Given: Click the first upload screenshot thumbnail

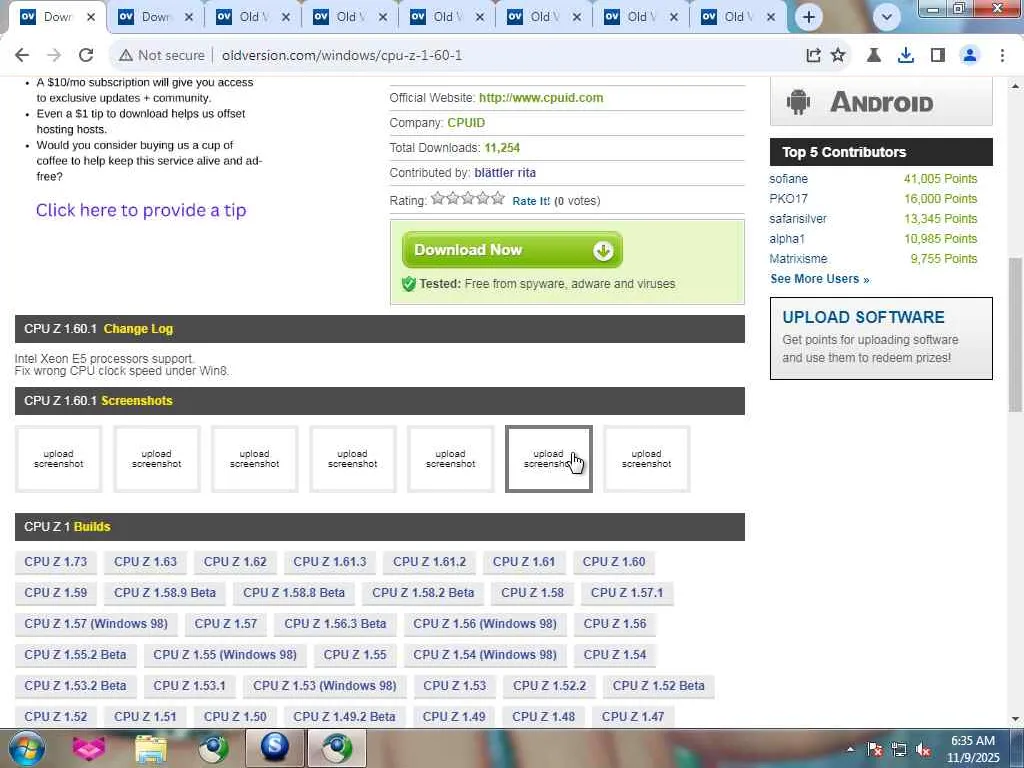Looking at the screenshot, I should pyautogui.click(x=59, y=459).
